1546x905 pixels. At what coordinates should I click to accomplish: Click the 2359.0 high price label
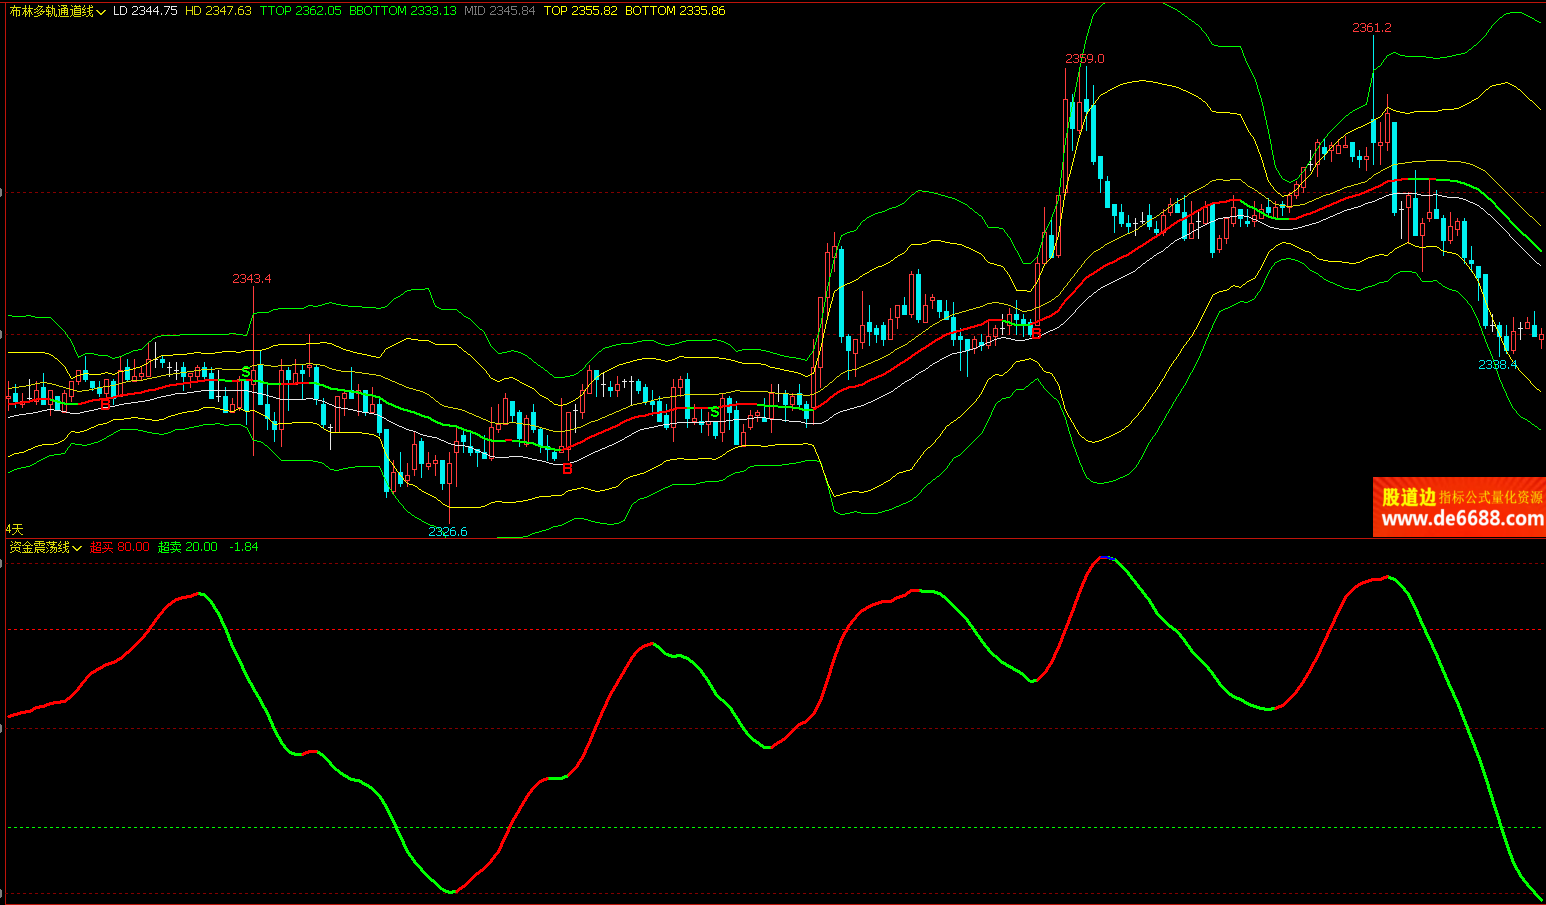click(x=1084, y=59)
